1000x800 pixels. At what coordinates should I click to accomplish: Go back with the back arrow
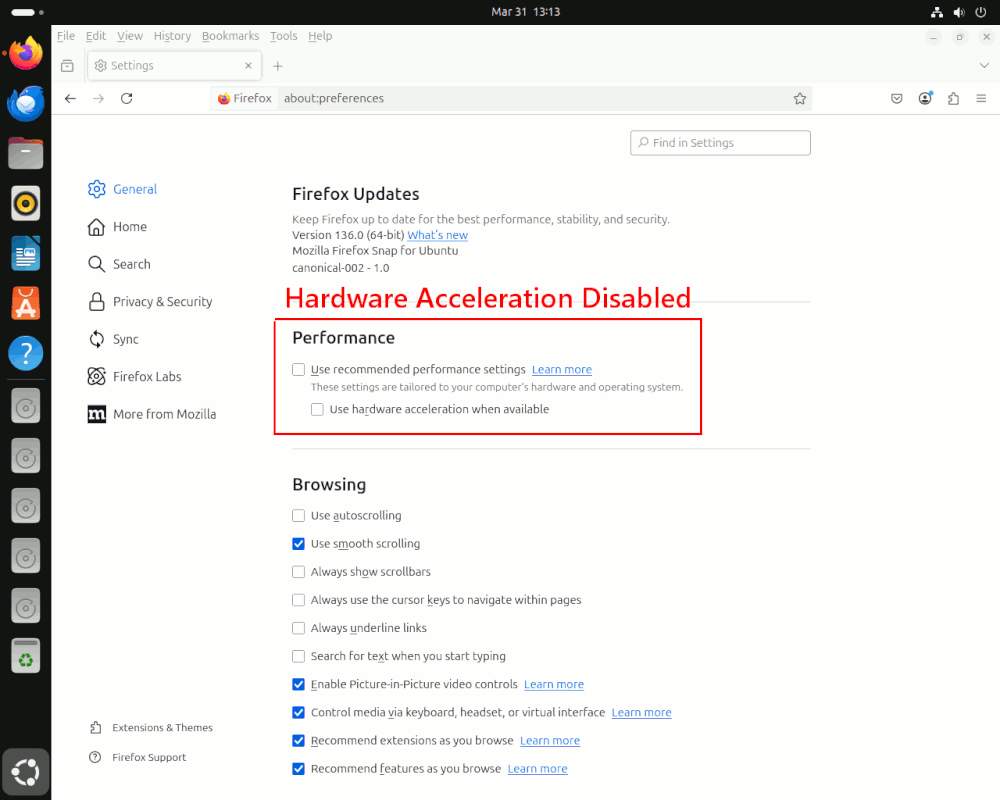[70, 98]
